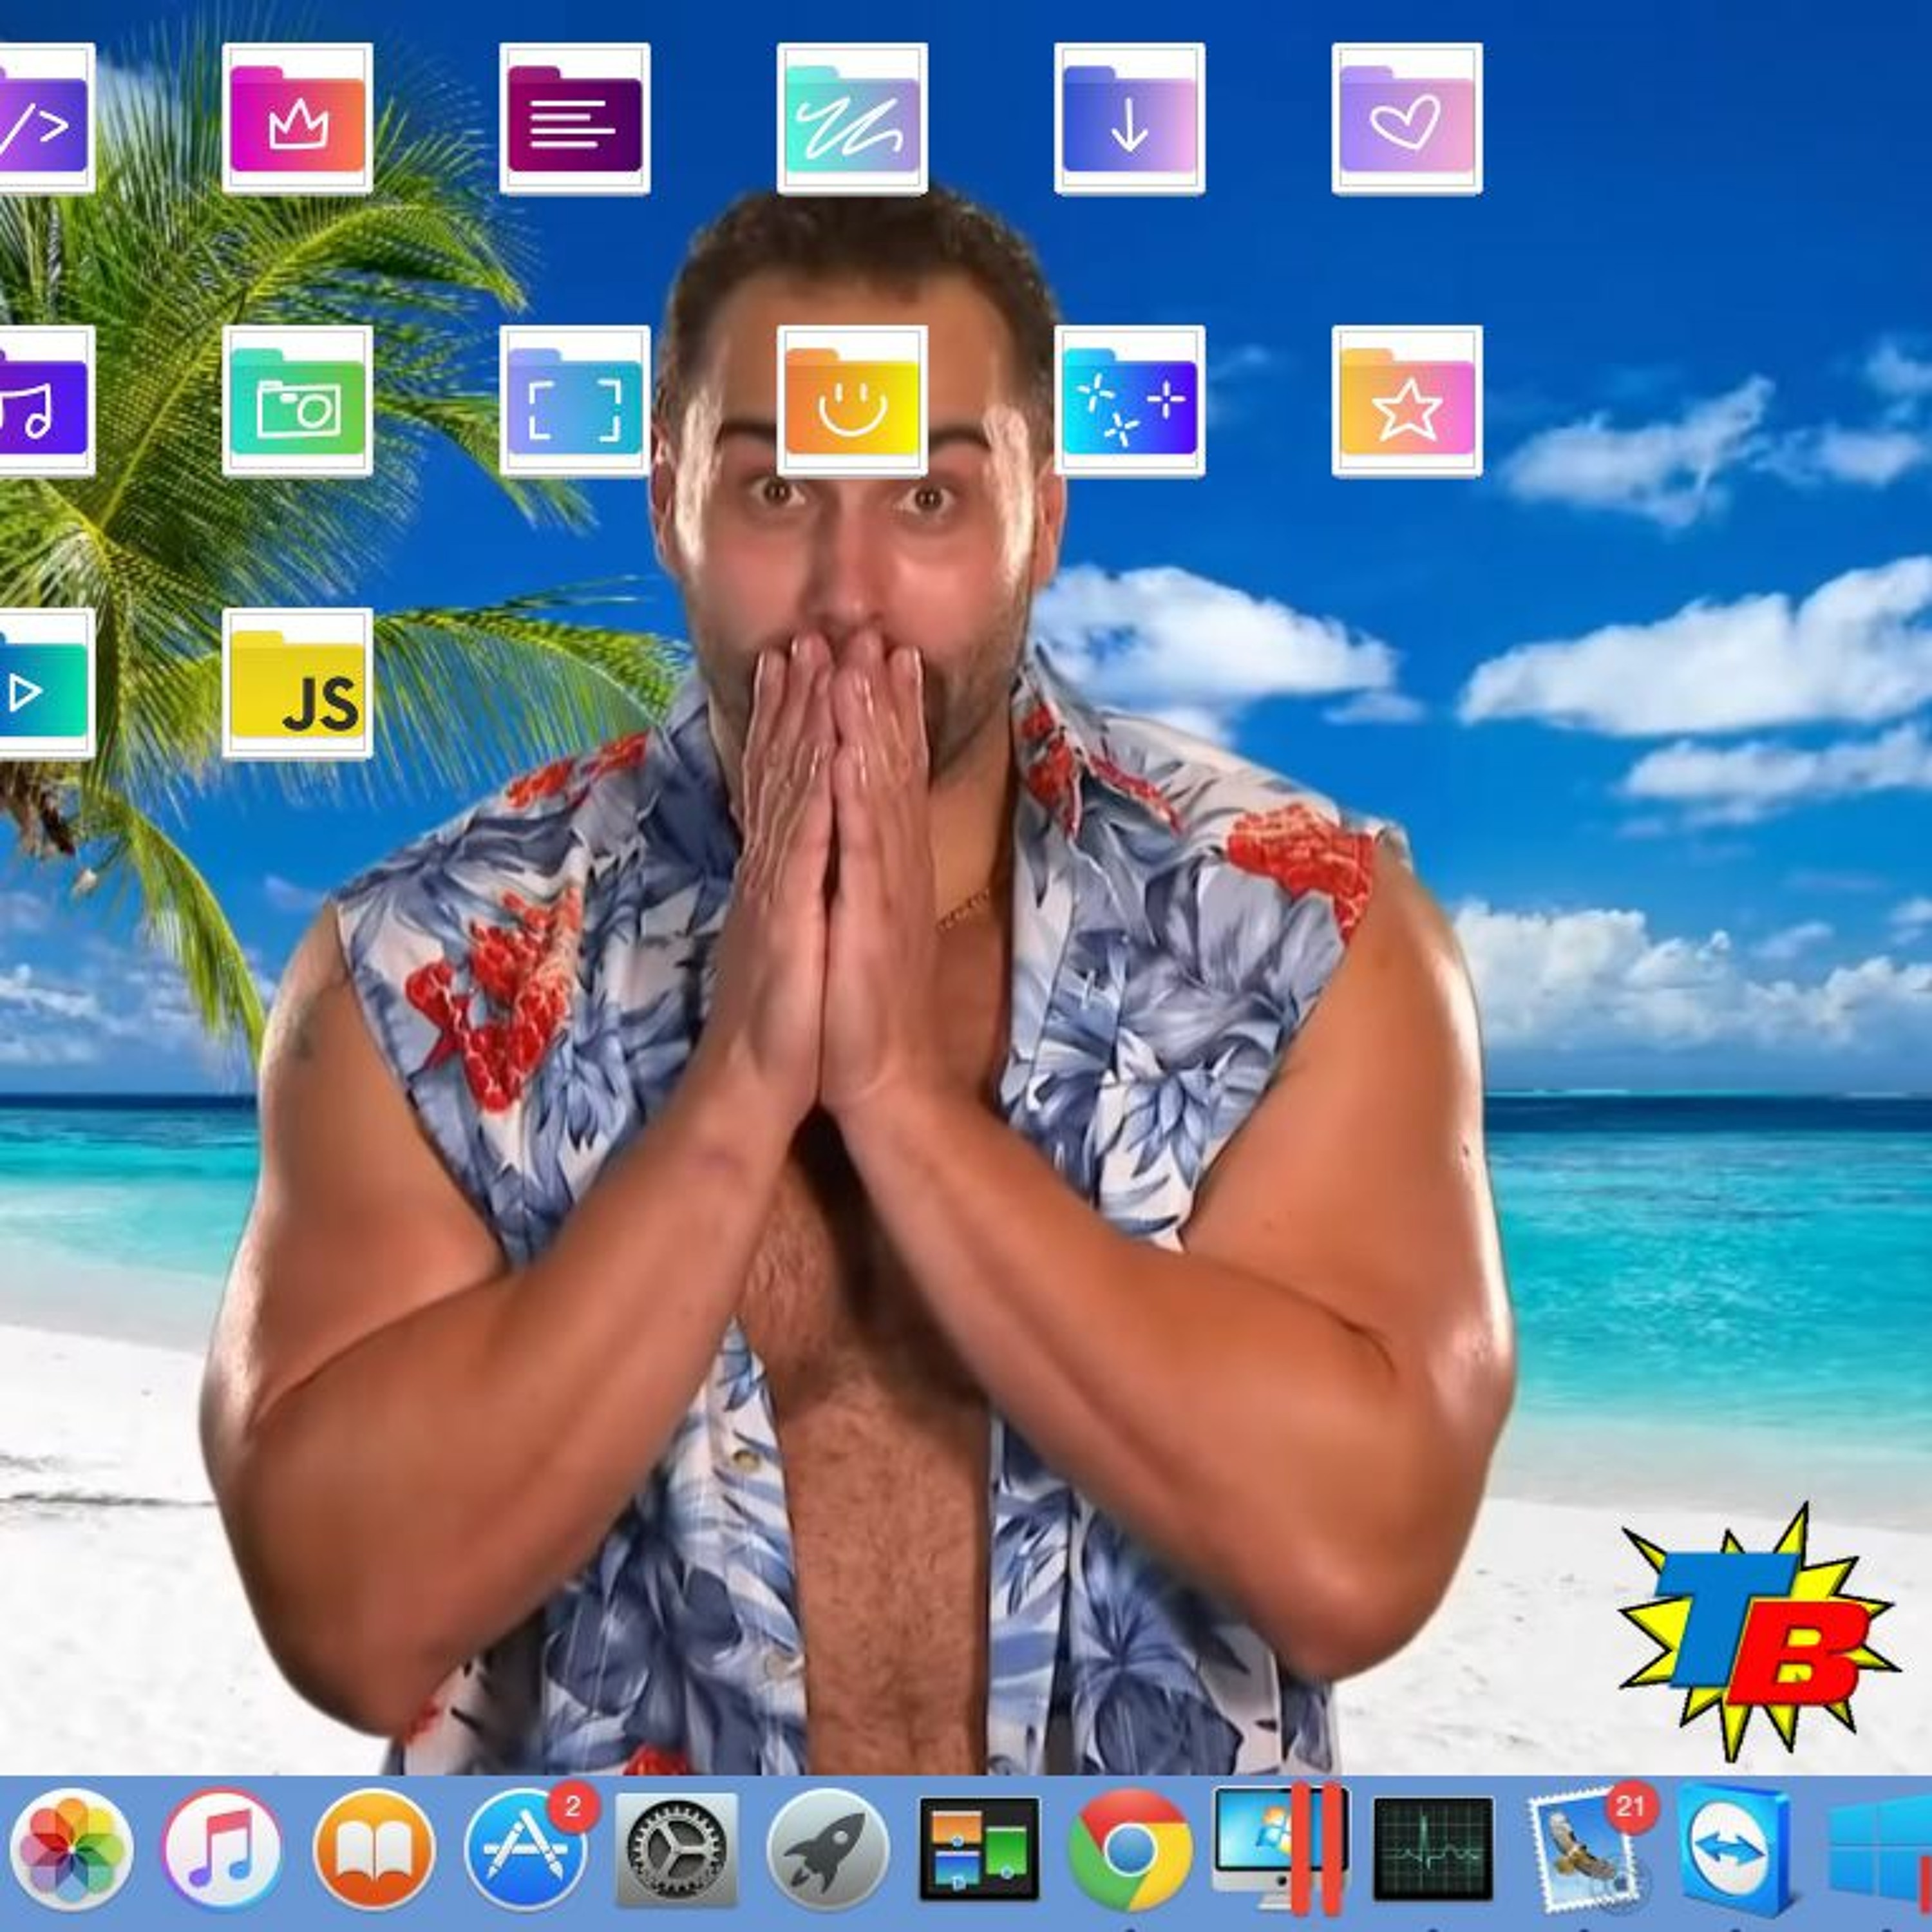The image size is (1932, 1932).
Task: Launch Google Chrome from the dock
Action: (x=1130, y=1851)
